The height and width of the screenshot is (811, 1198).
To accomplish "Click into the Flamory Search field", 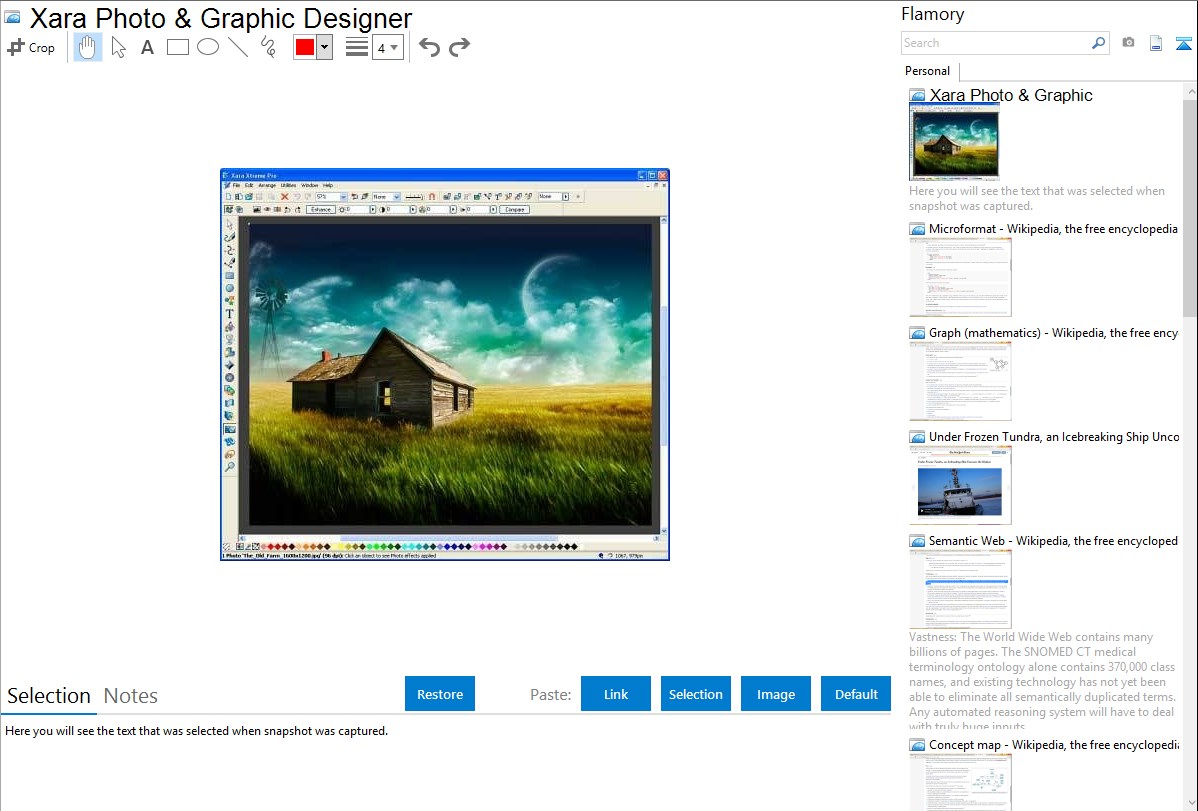I will [x=996, y=43].
